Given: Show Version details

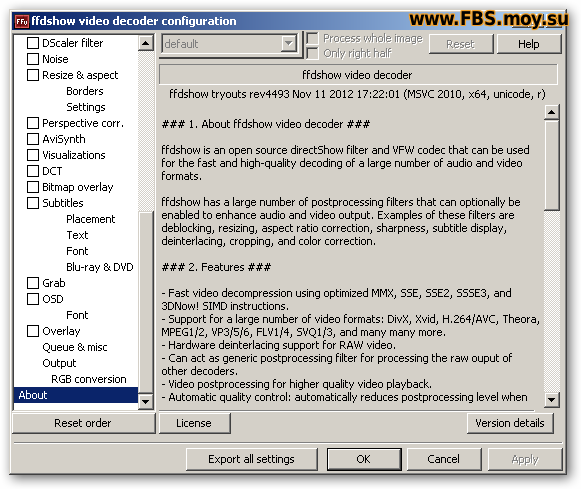Looking at the screenshot, I should [x=510, y=423].
